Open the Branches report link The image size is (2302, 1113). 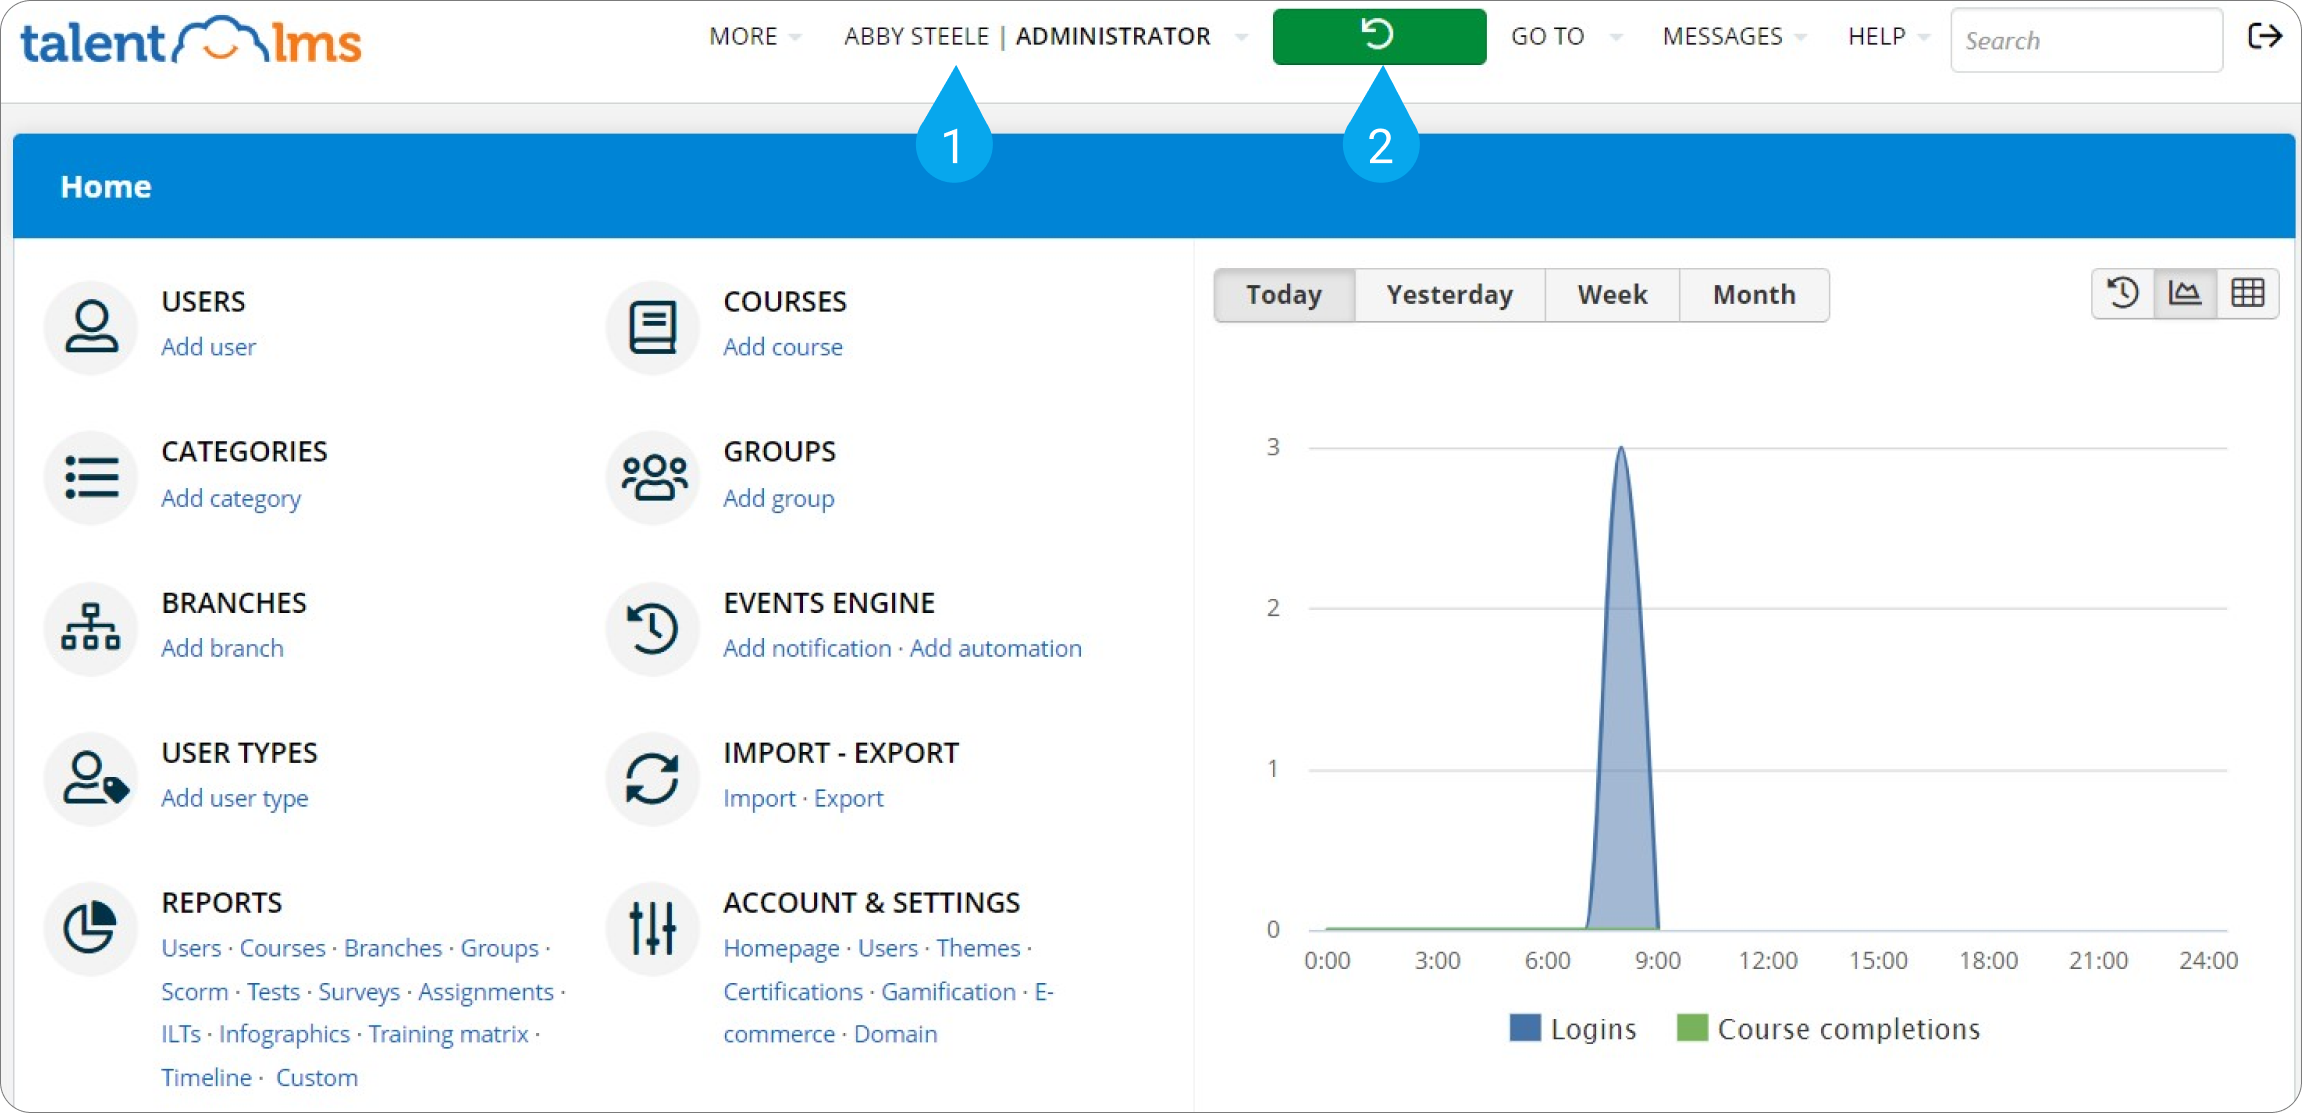click(393, 948)
